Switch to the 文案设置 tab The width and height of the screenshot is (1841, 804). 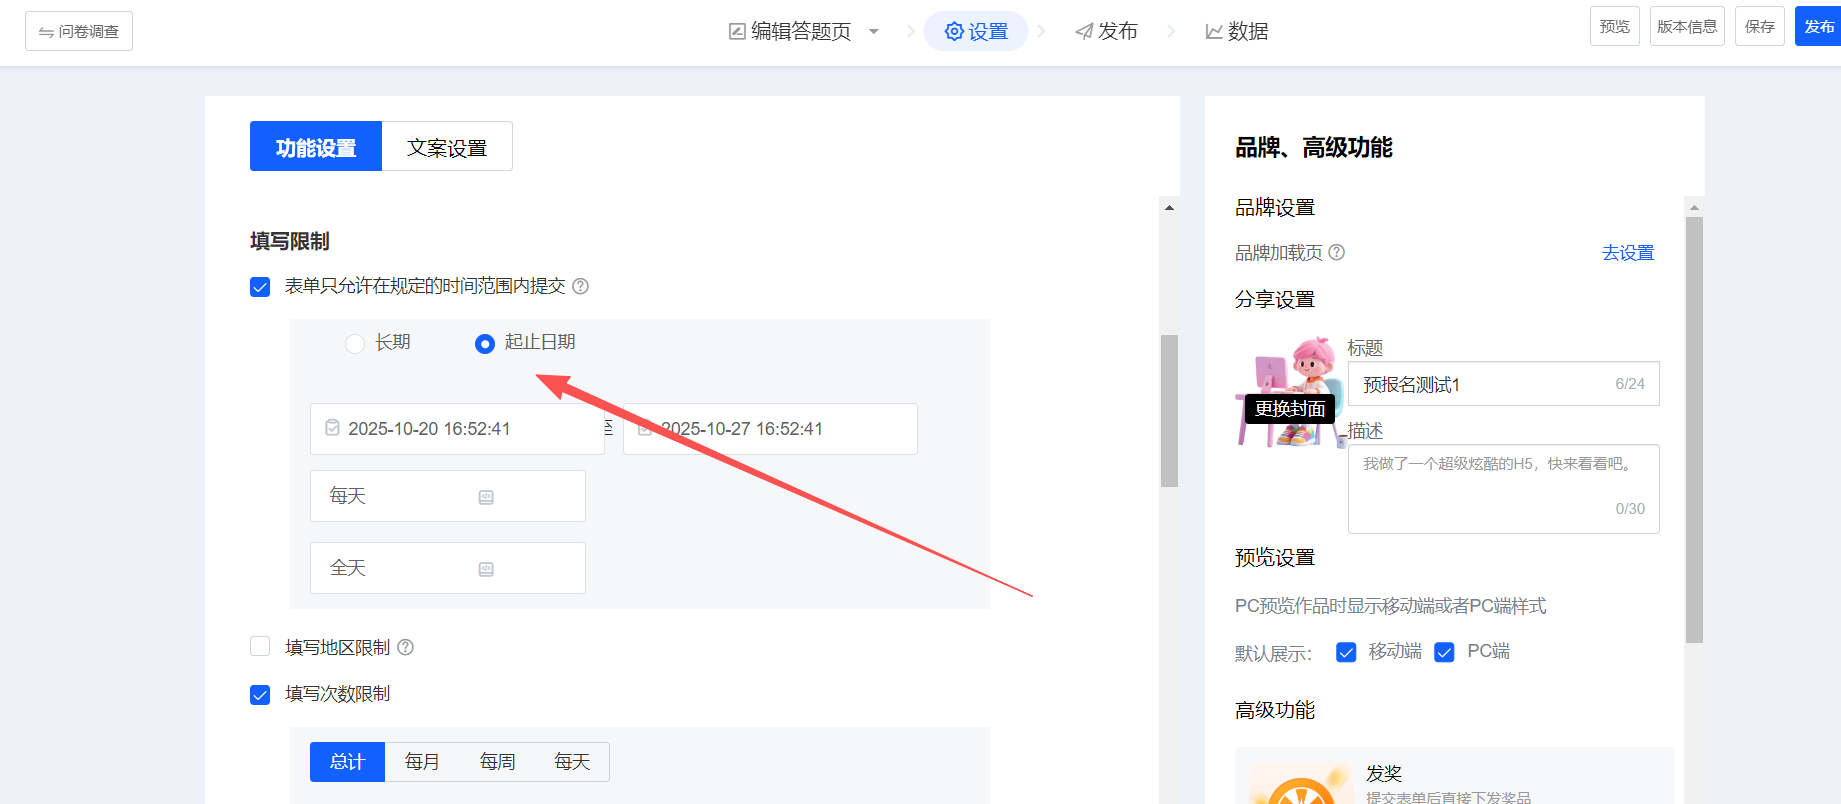pos(447,147)
